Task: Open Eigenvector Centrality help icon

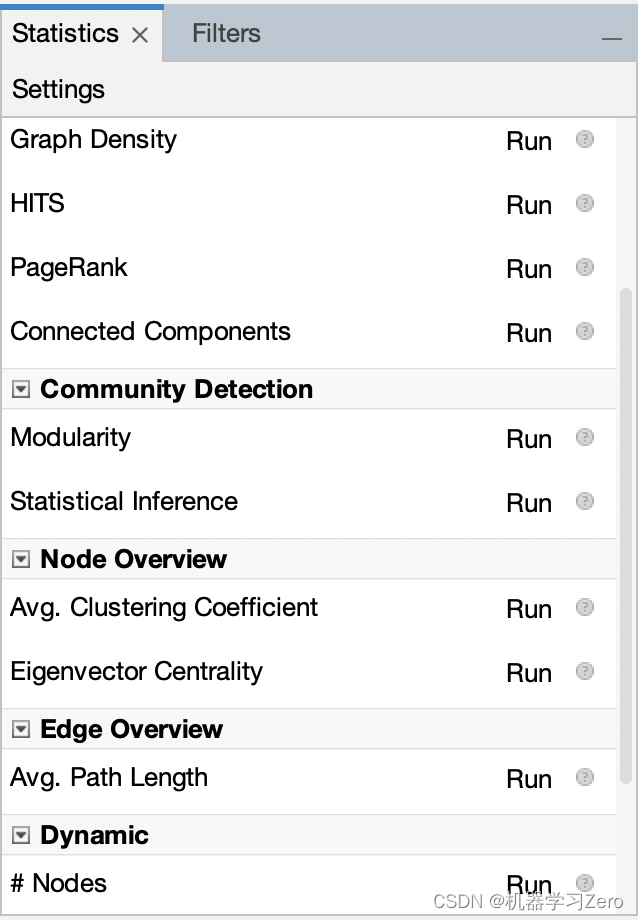Action: pyautogui.click(x=585, y=671)
